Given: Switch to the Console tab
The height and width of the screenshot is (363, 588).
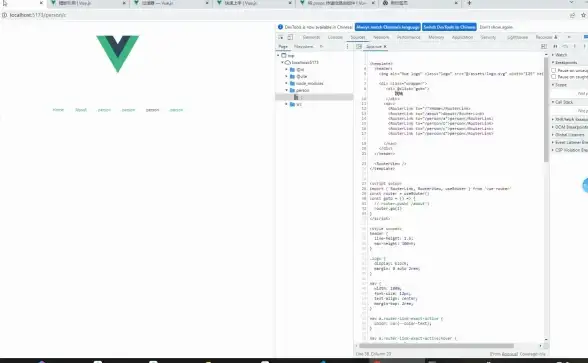Looking at the screenshot, I should pyautogui.click(x=335, y=37).
